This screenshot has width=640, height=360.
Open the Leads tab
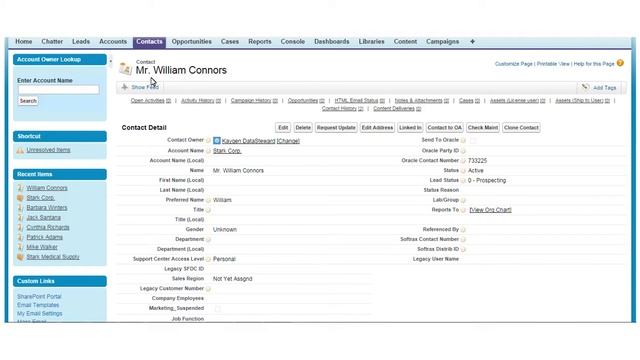pos(81,42)
